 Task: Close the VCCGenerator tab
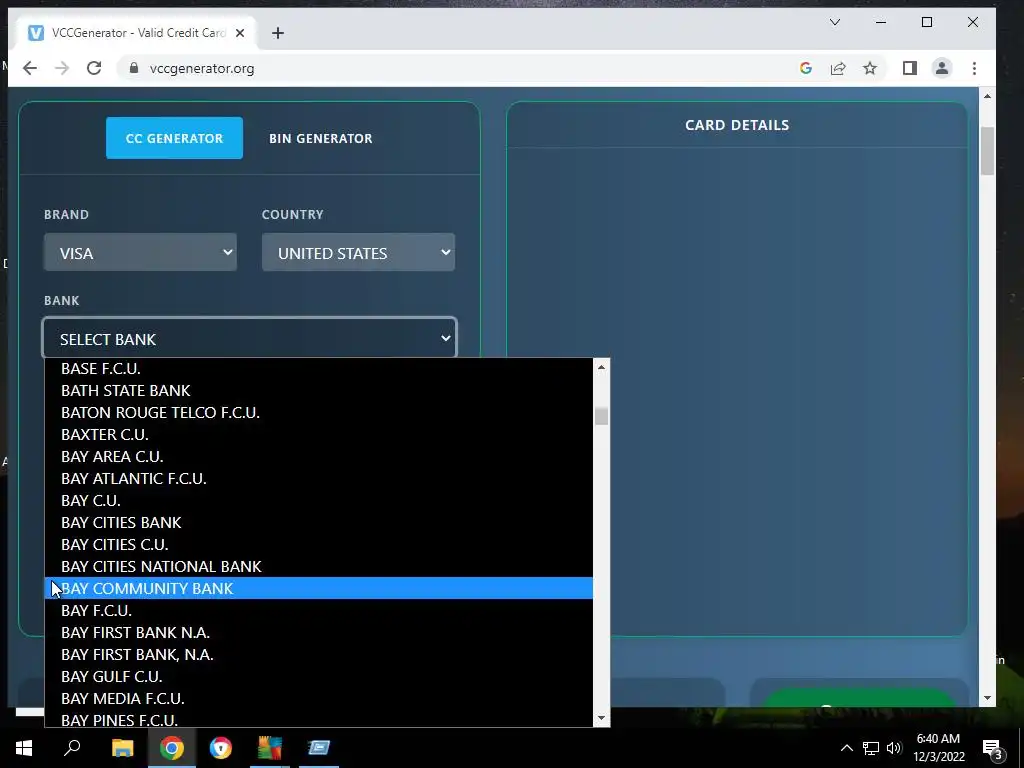click(x=240, y=33)
